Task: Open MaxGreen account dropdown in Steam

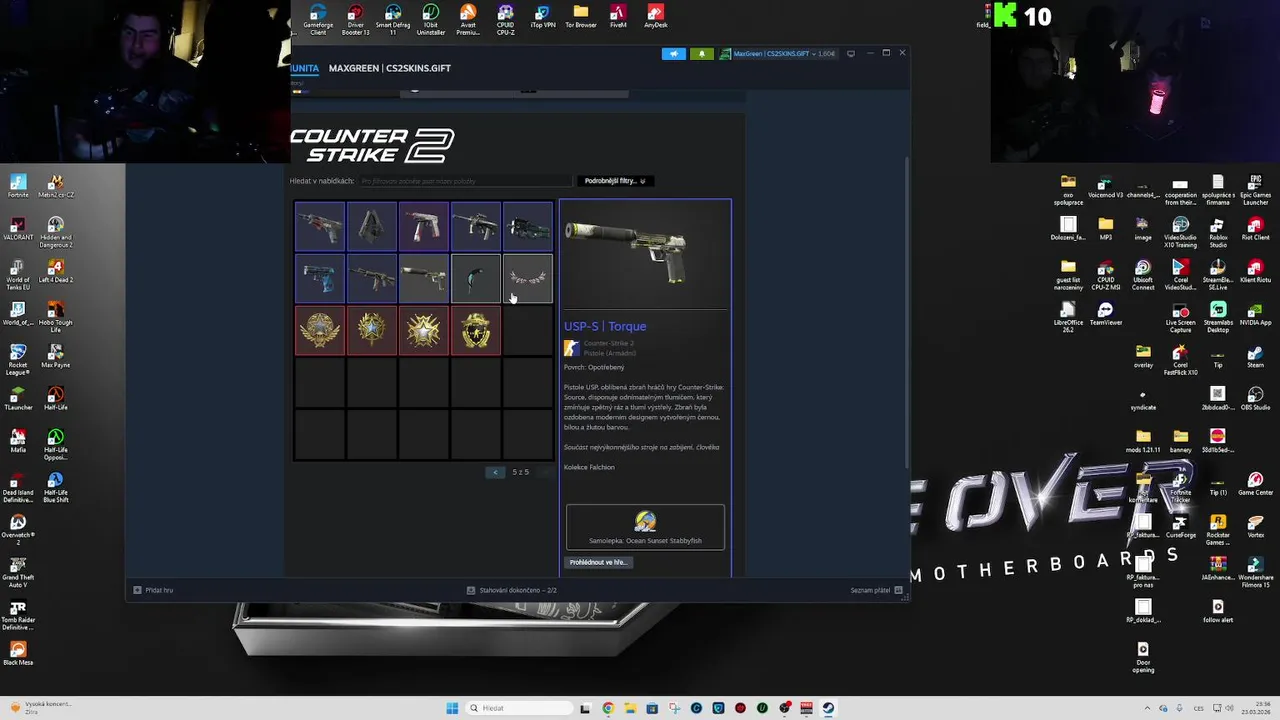Action: click(777, 53)
